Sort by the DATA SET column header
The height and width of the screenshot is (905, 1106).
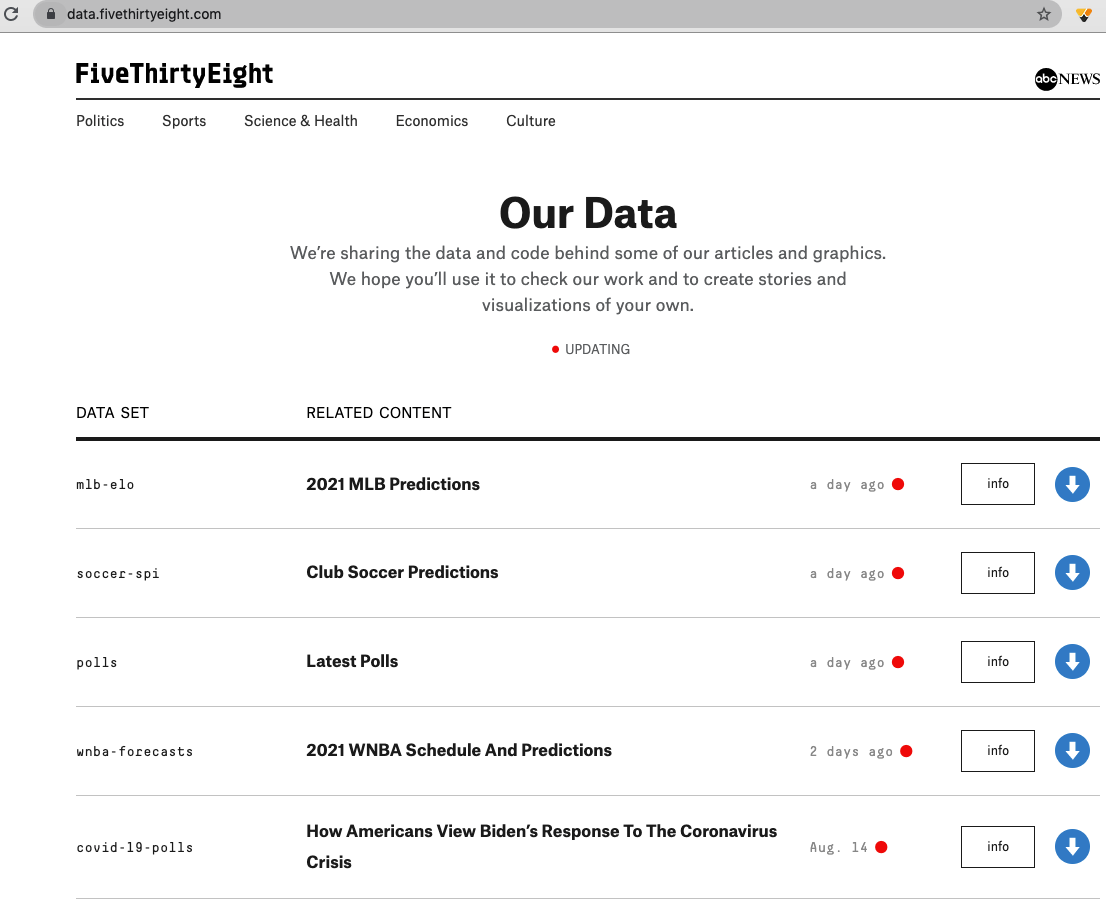pyautogui.click(x=112, y=413)
